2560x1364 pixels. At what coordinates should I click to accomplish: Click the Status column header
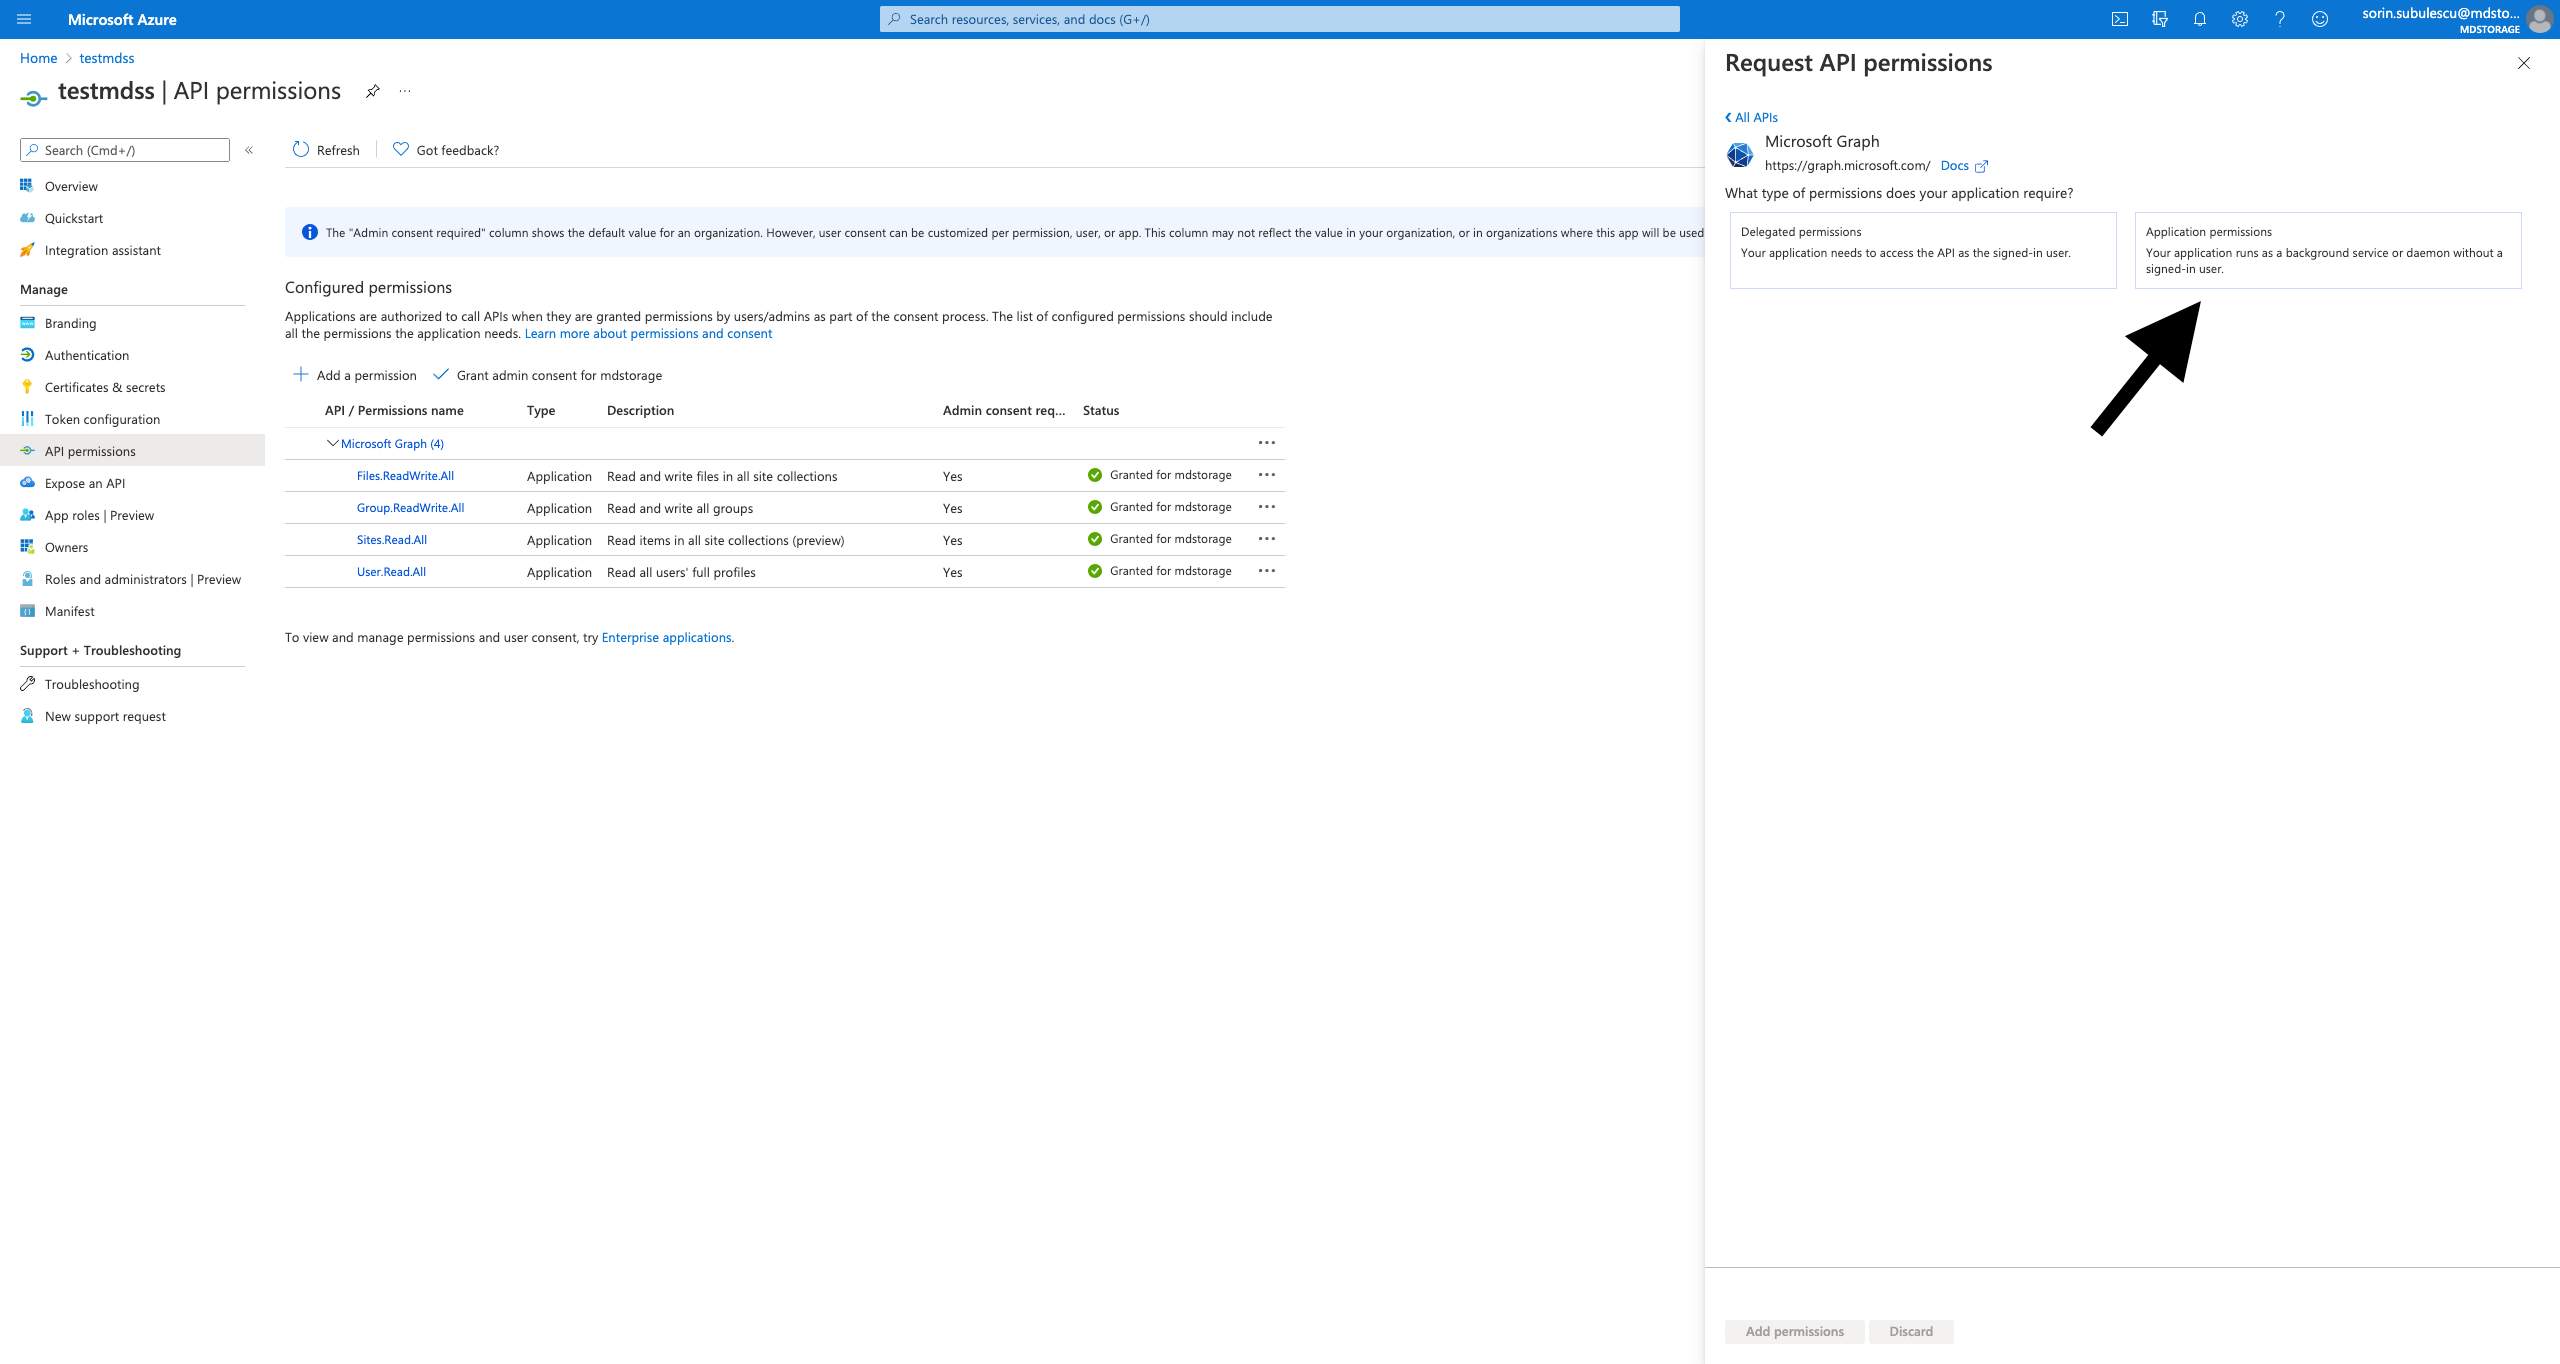click(x=1101, y=410)
